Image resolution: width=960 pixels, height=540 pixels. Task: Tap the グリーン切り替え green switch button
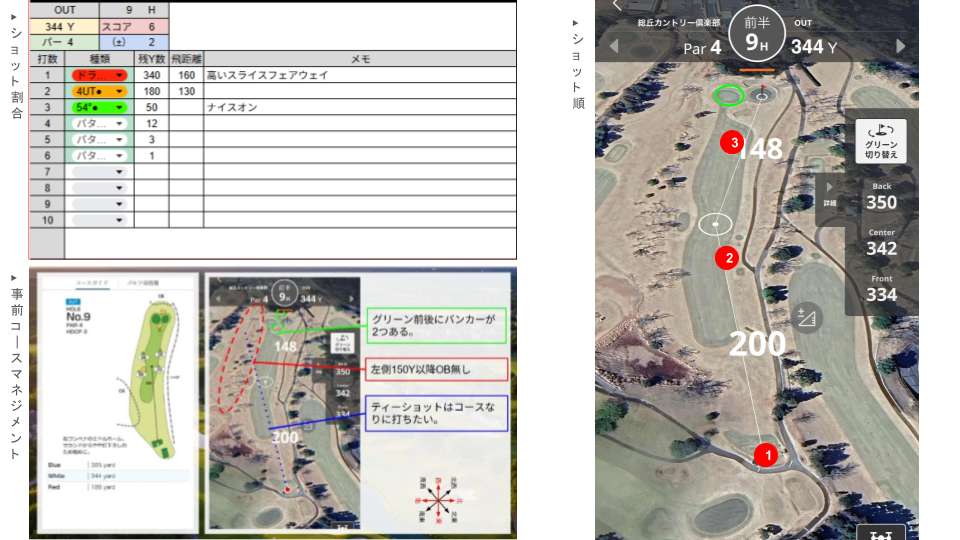(881, 141)
